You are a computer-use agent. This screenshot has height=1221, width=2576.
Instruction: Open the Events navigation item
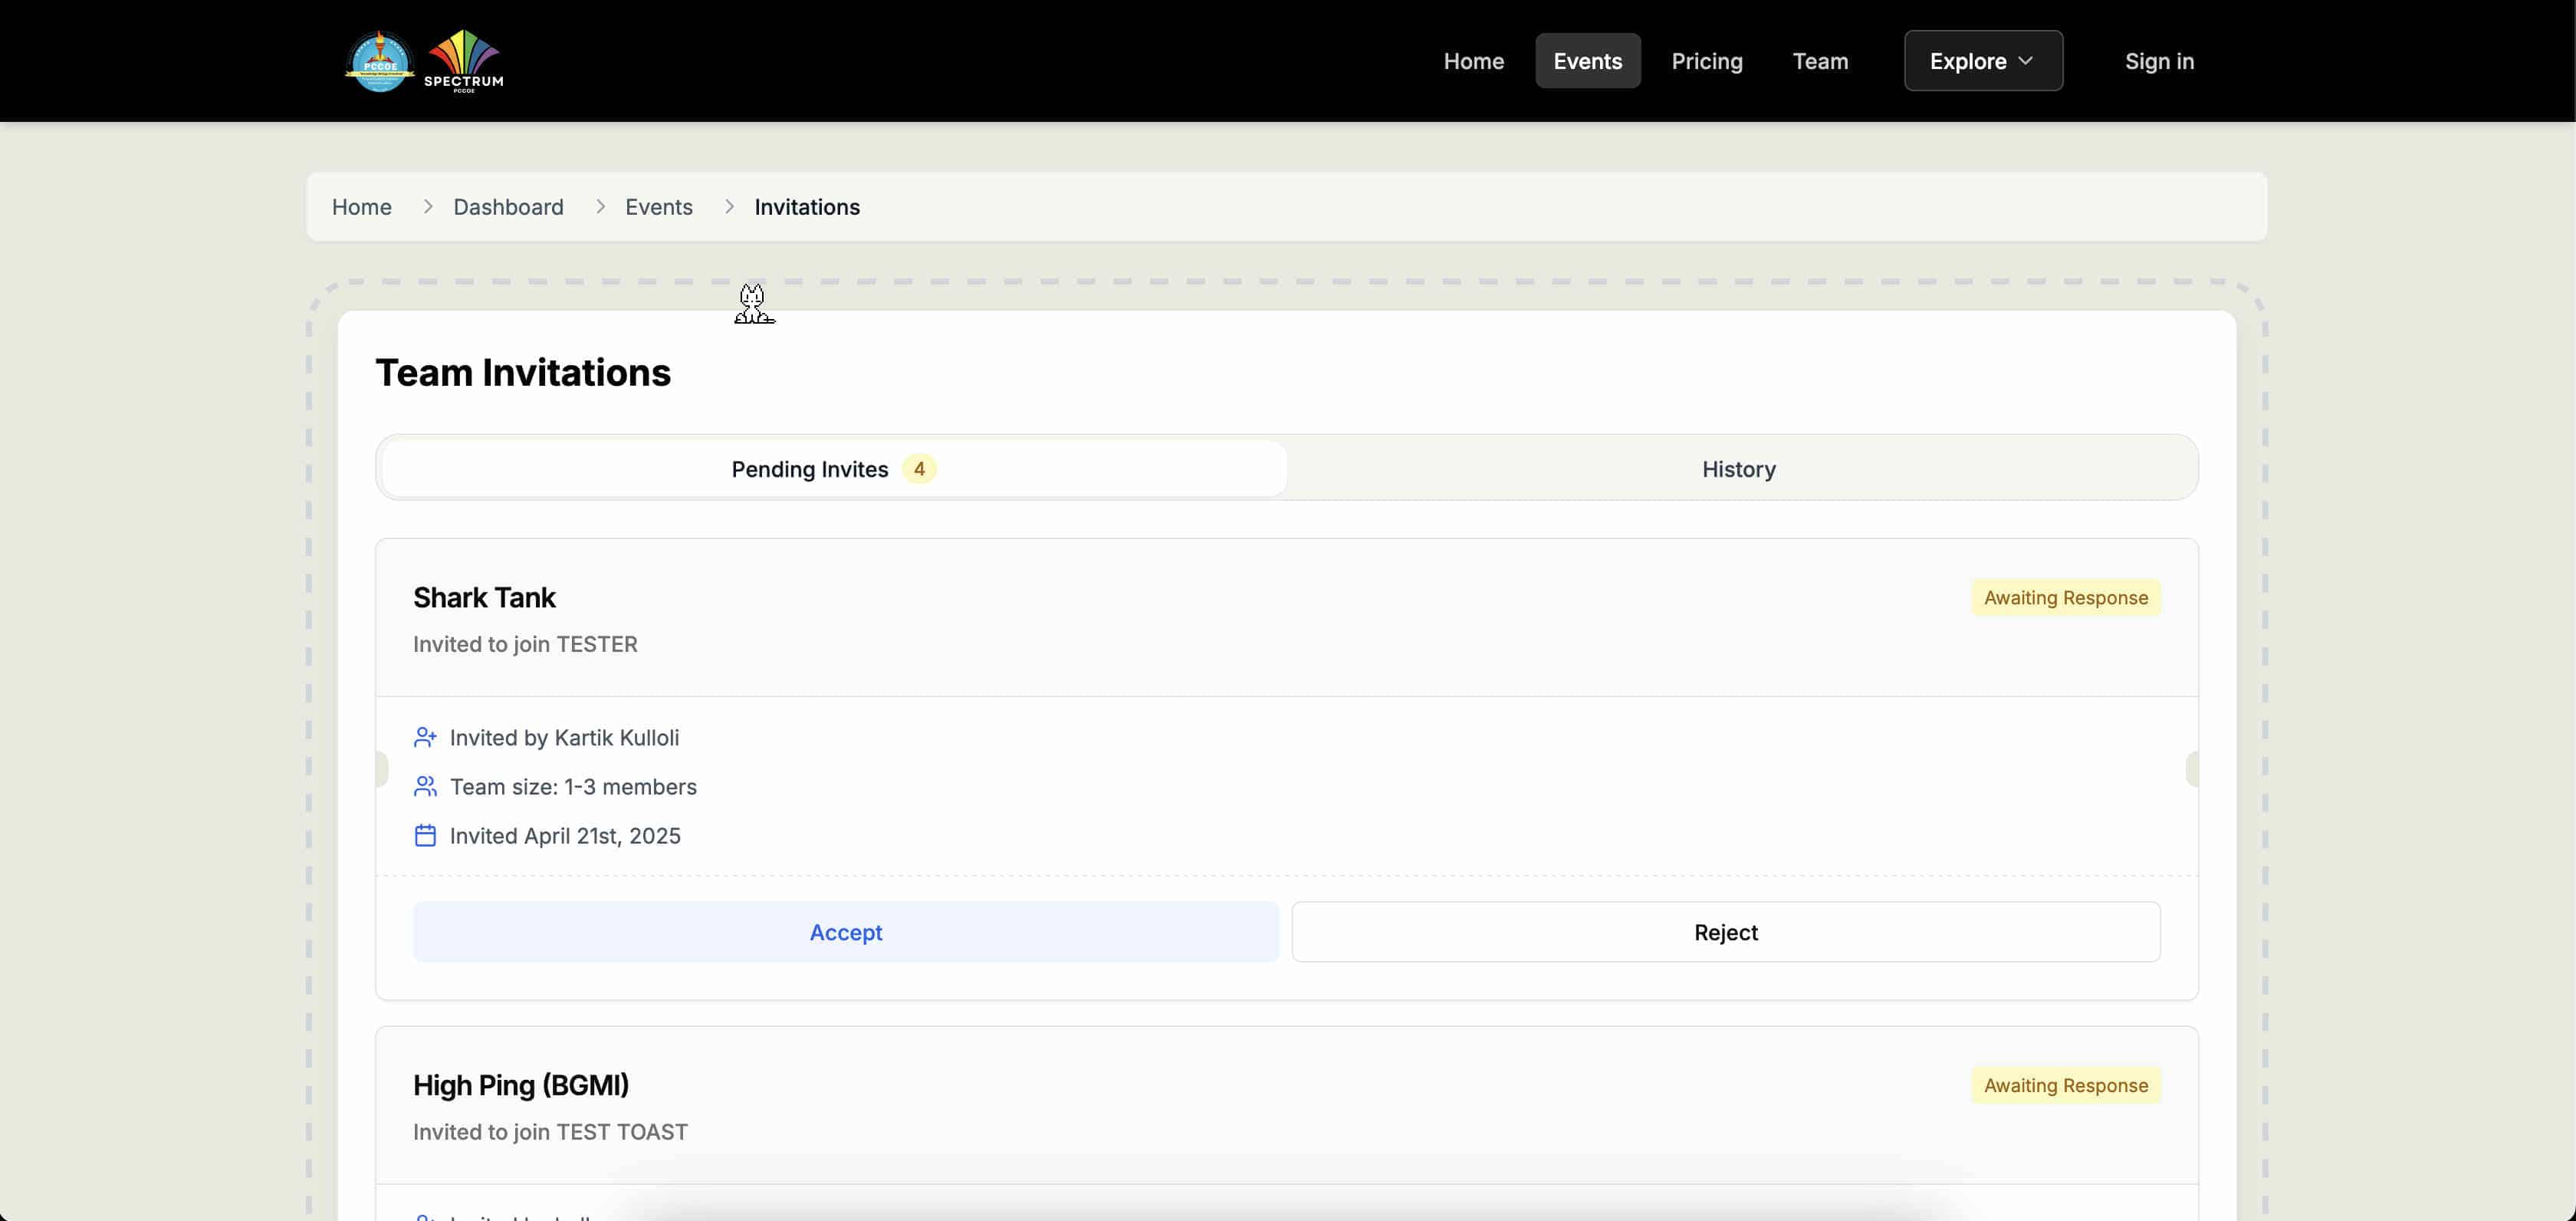tap(1587, 61)
